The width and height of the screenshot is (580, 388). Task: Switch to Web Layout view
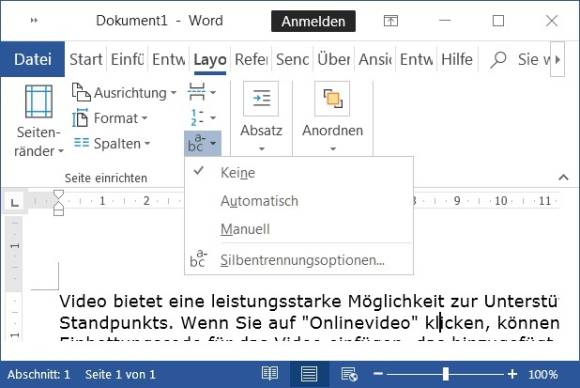tap(349, 374)
